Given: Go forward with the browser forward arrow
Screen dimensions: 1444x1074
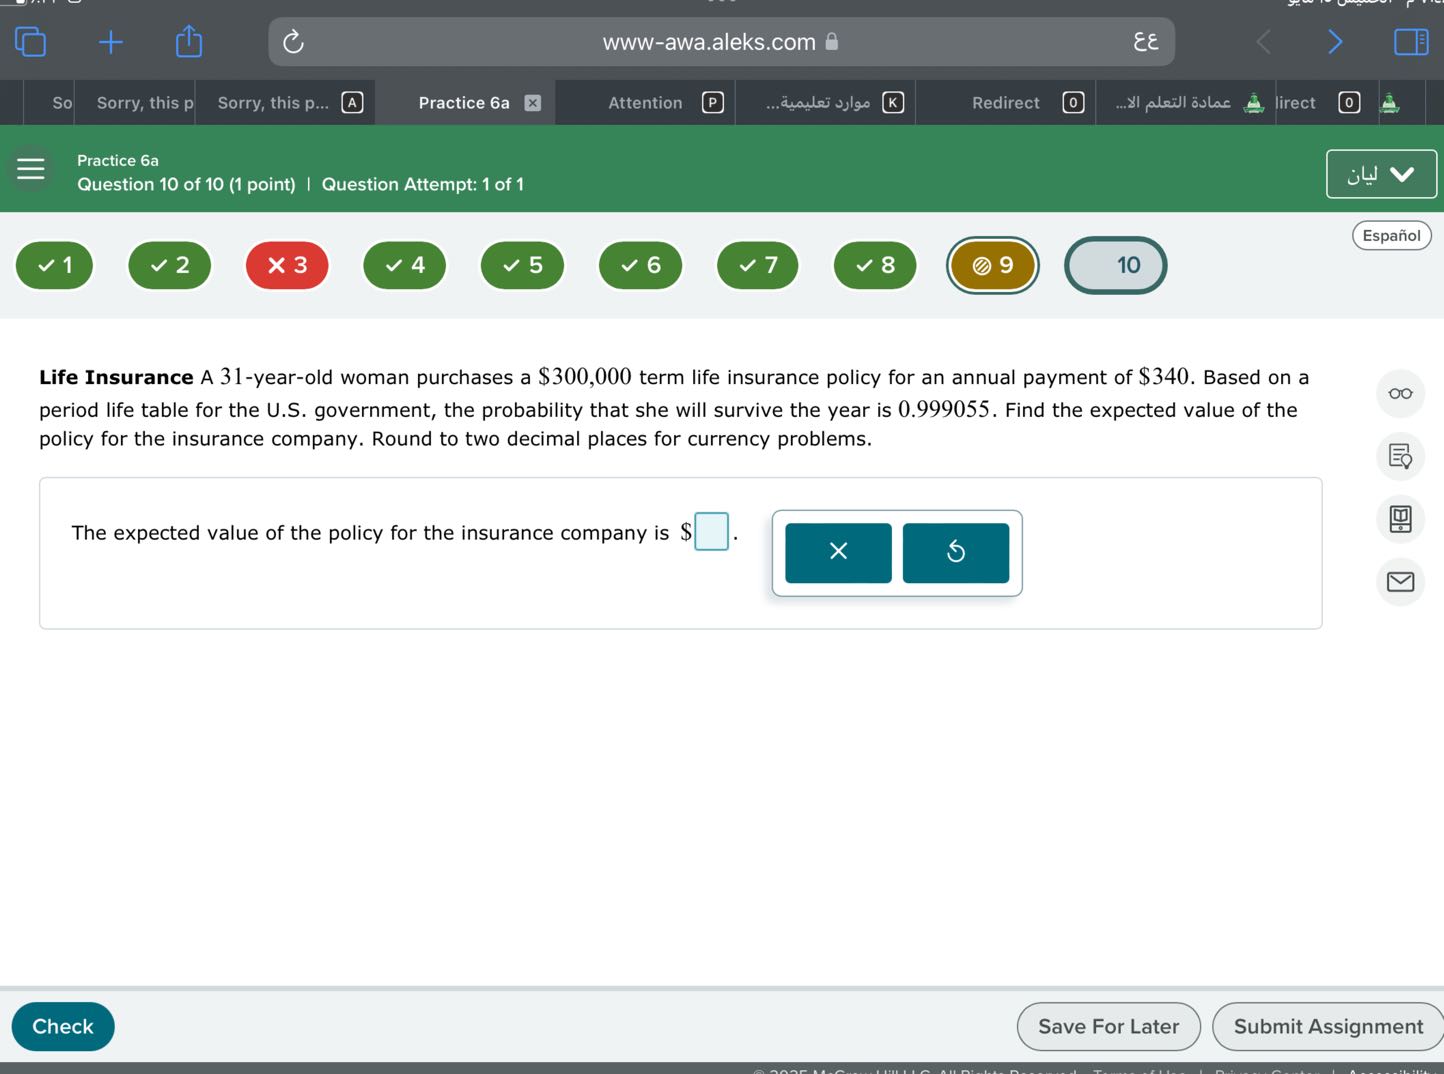Looking at the screenshot, I should click(x=1335, y=42).
